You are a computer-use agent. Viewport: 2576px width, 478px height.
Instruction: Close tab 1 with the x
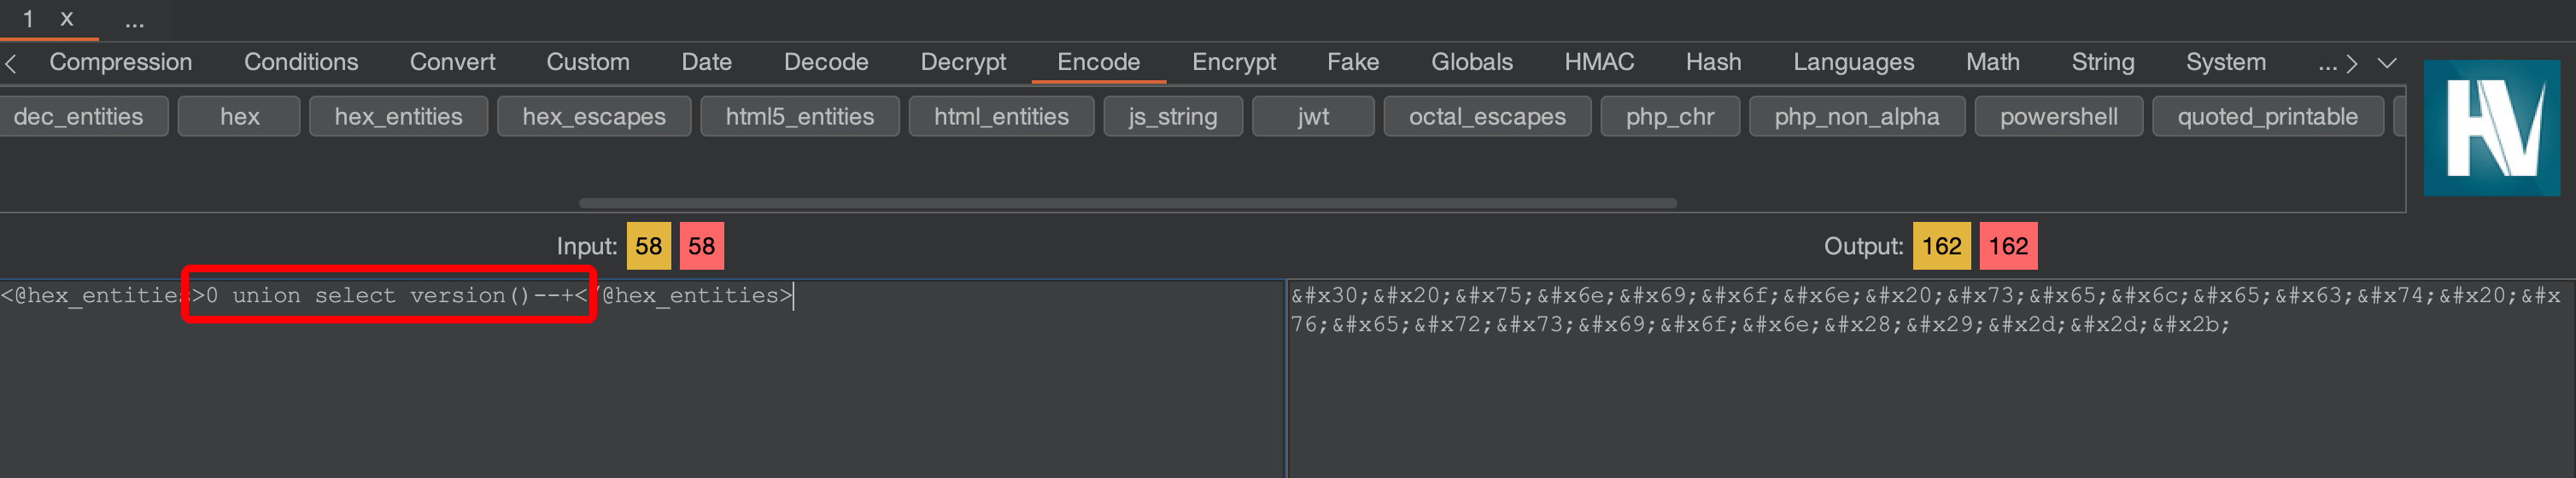pos(67,19)
